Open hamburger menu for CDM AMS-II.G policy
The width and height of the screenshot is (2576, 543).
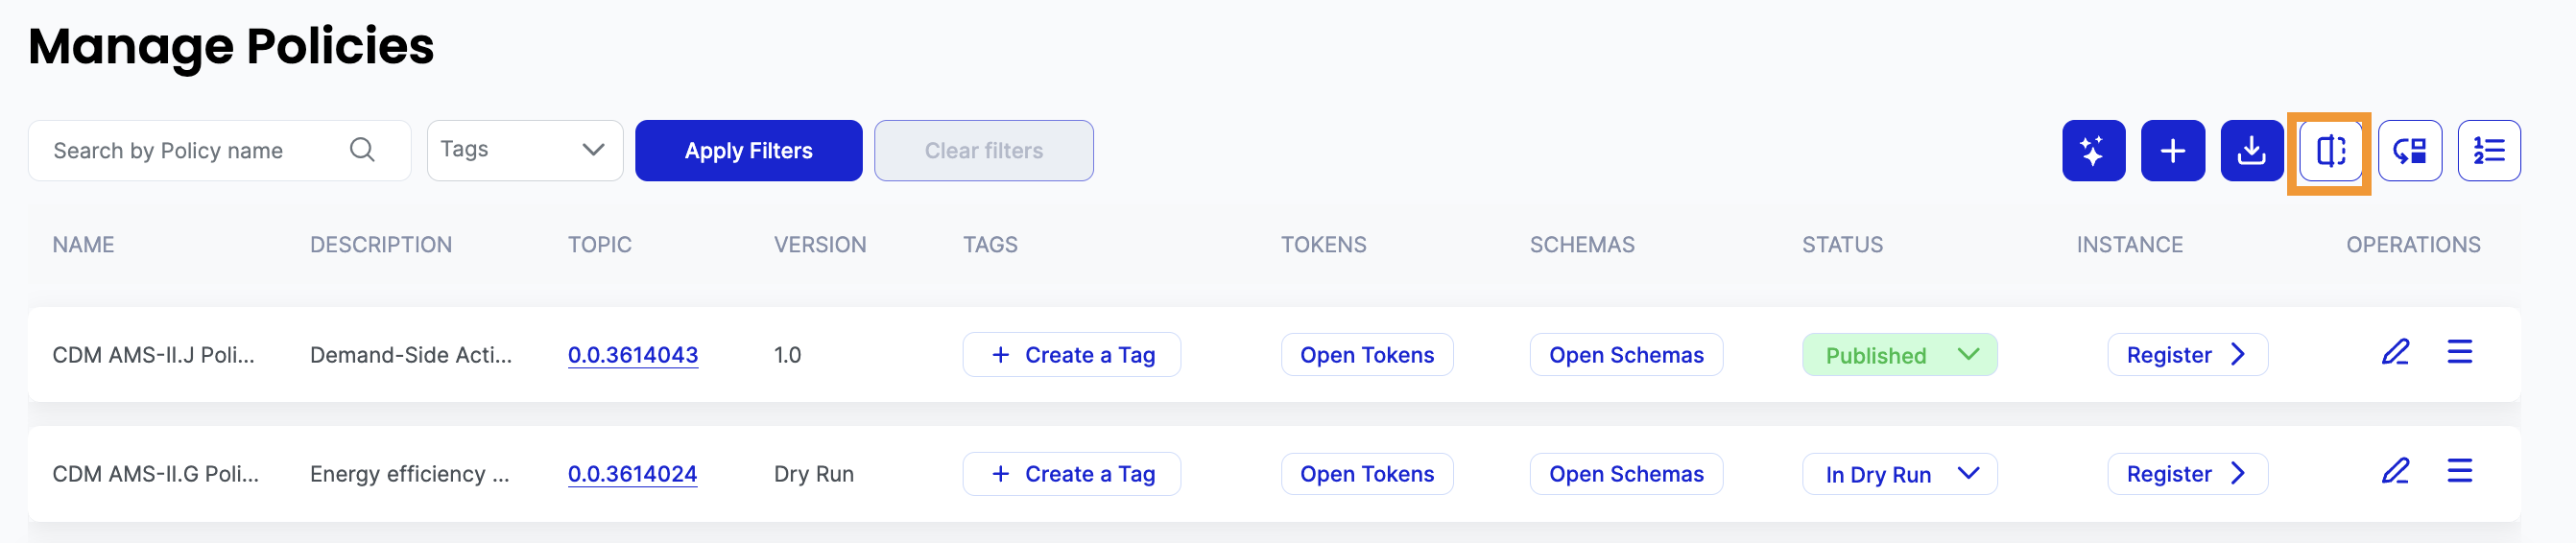point(2459,471)
